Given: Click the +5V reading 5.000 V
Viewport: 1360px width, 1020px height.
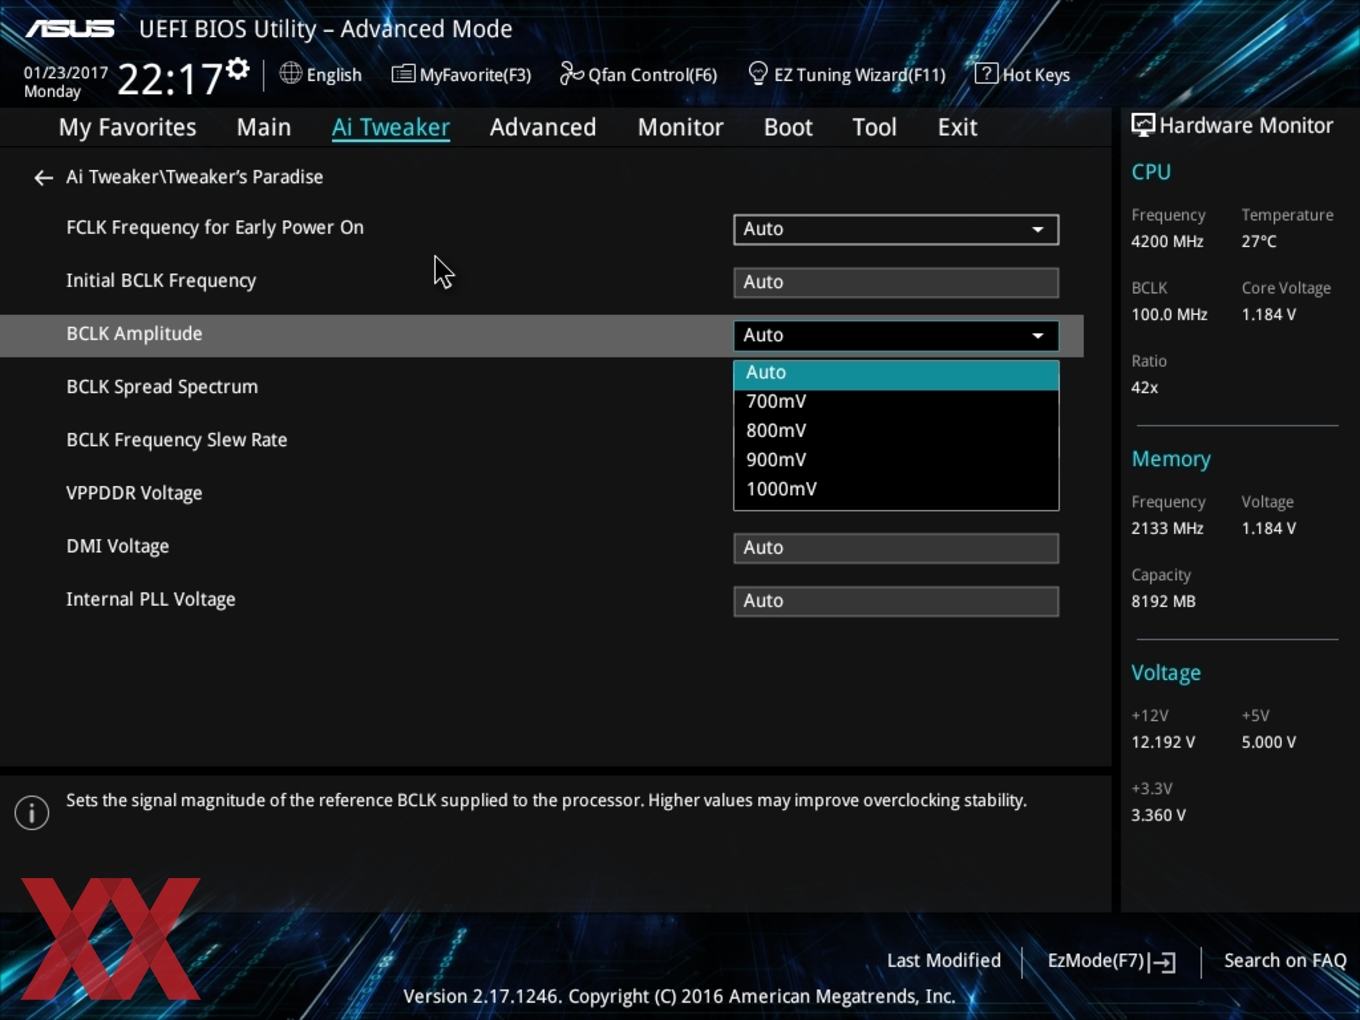Looking at the screenshot, I should (1269, 742).
